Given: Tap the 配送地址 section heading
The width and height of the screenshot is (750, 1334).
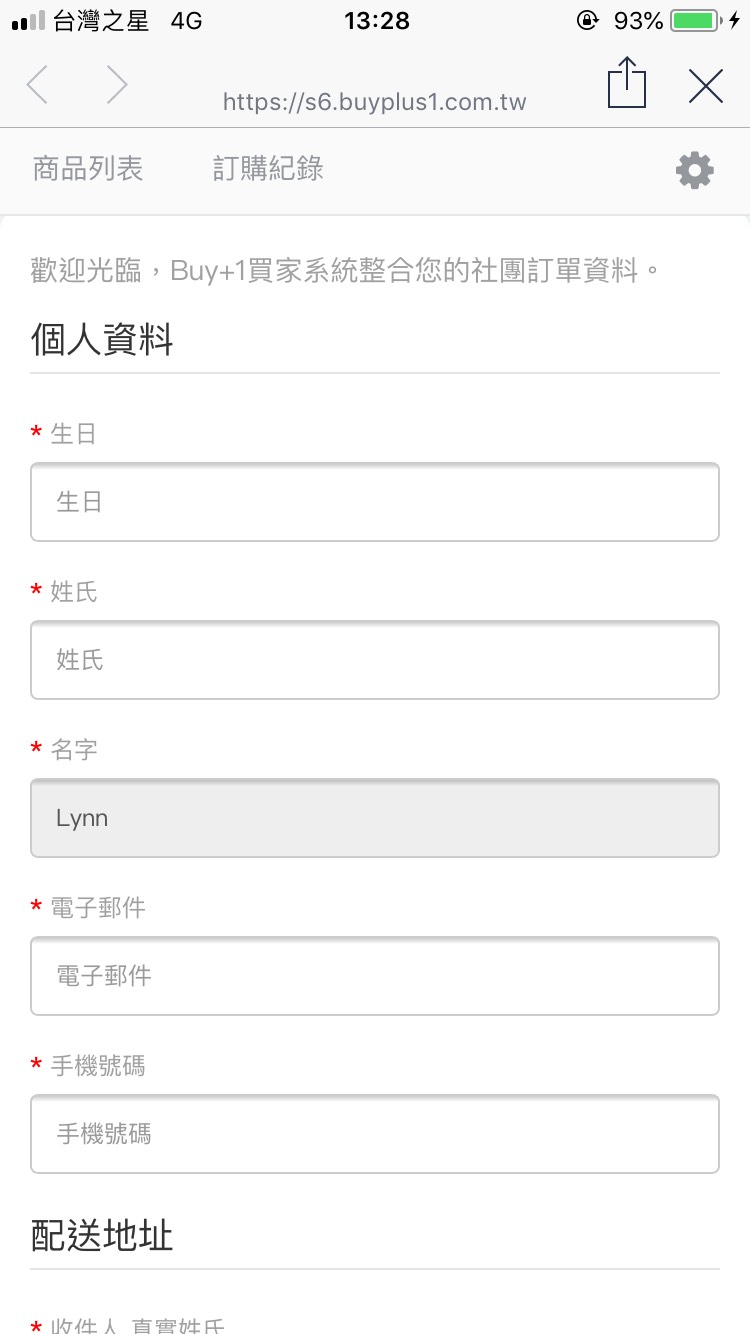Looking at the screenshot, I should [x=102, y=1236].
